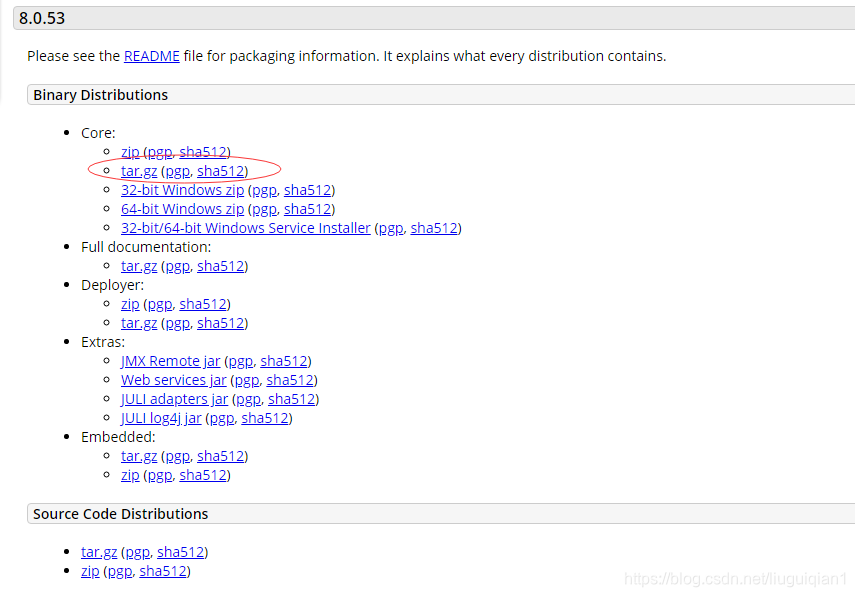Open sha512 for JMX Remote jar

(x=284, y=361)
